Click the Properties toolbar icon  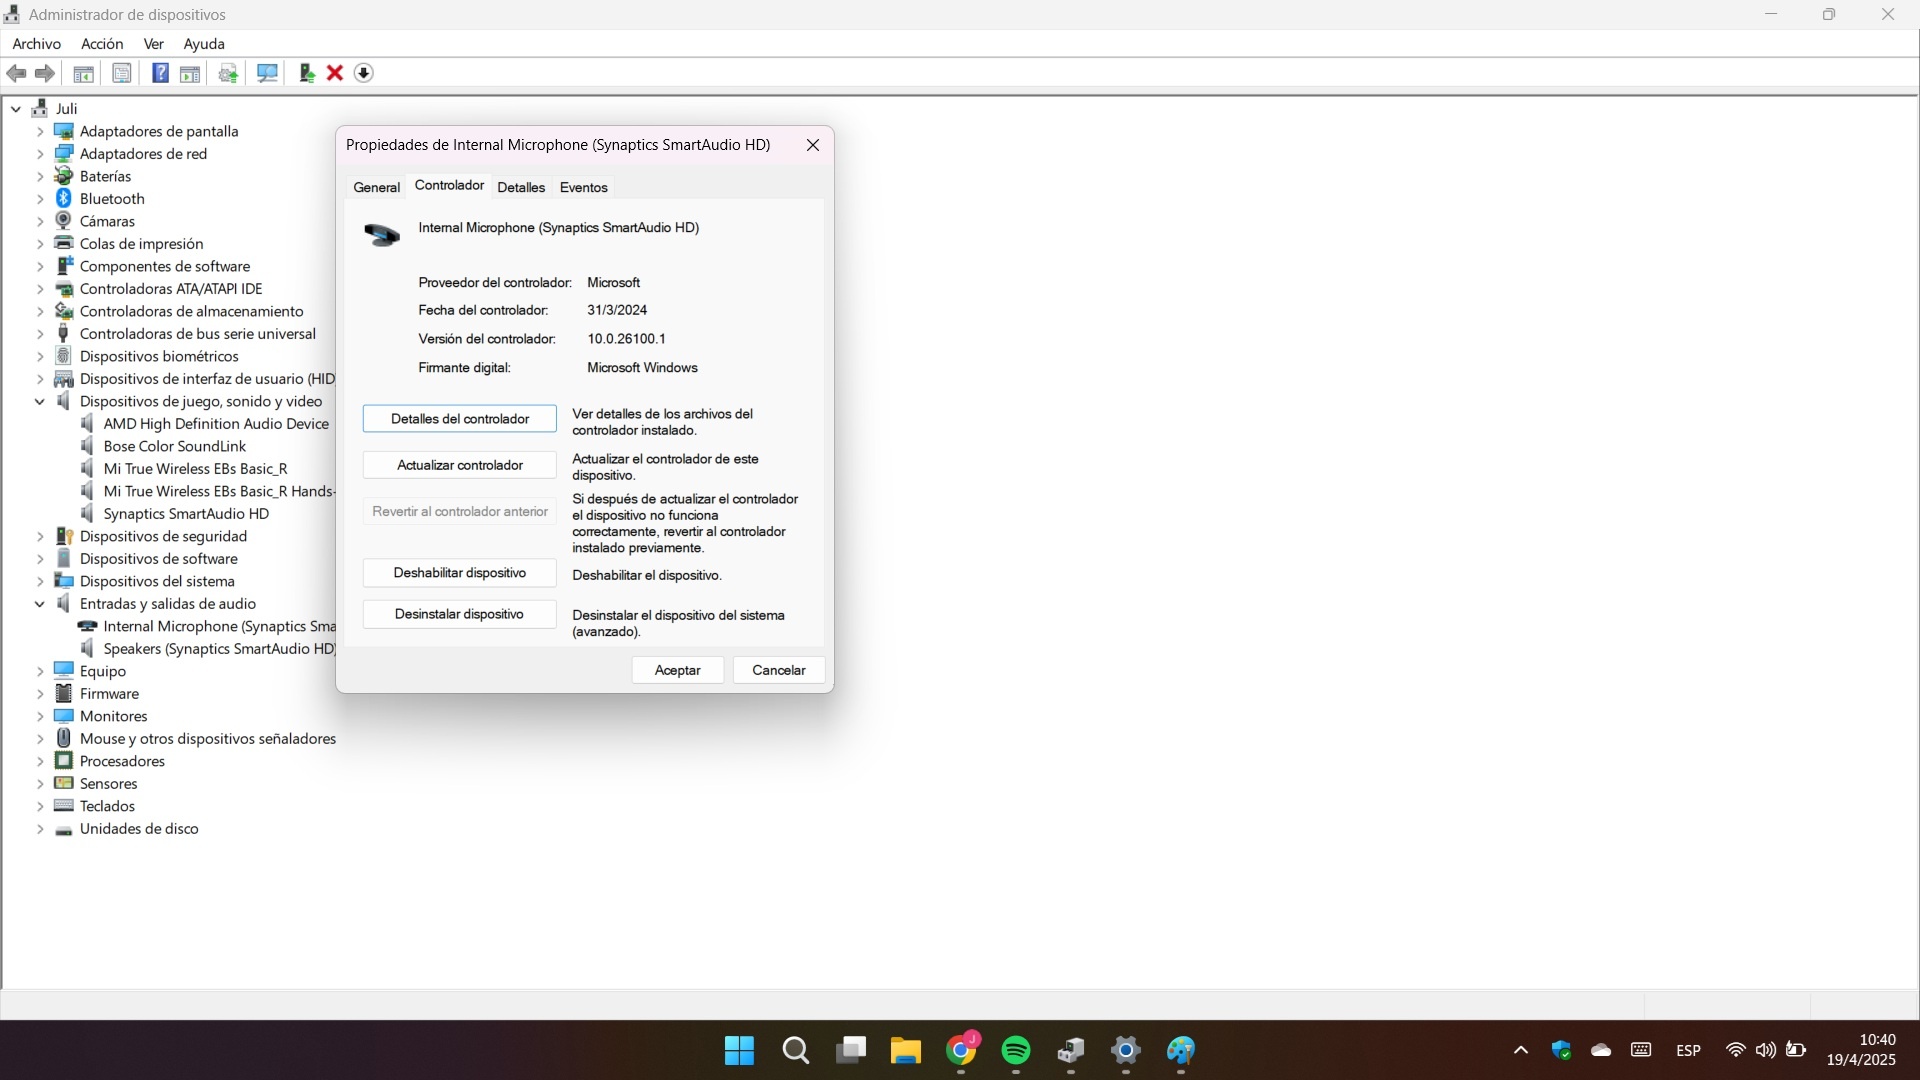(x=122, y=73)
